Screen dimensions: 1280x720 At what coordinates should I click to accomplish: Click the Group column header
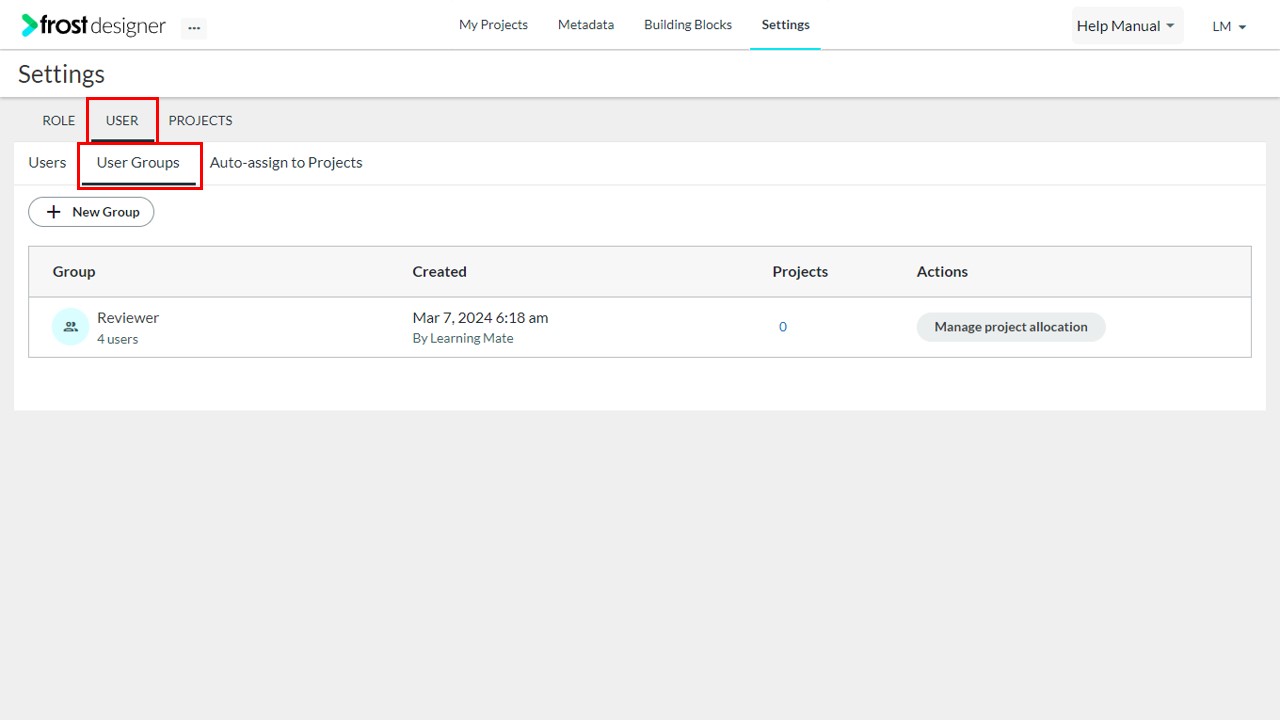tap(74, 272)
